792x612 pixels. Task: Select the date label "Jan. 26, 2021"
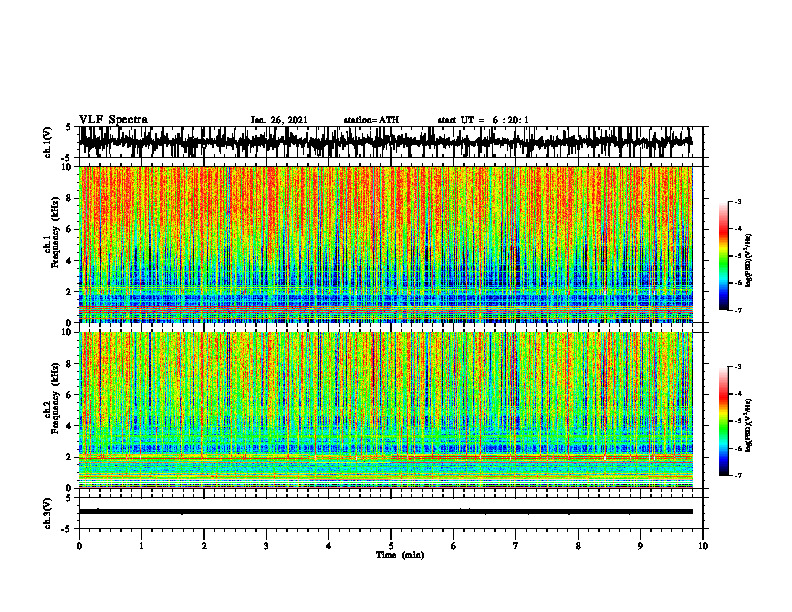coord(279,120)
